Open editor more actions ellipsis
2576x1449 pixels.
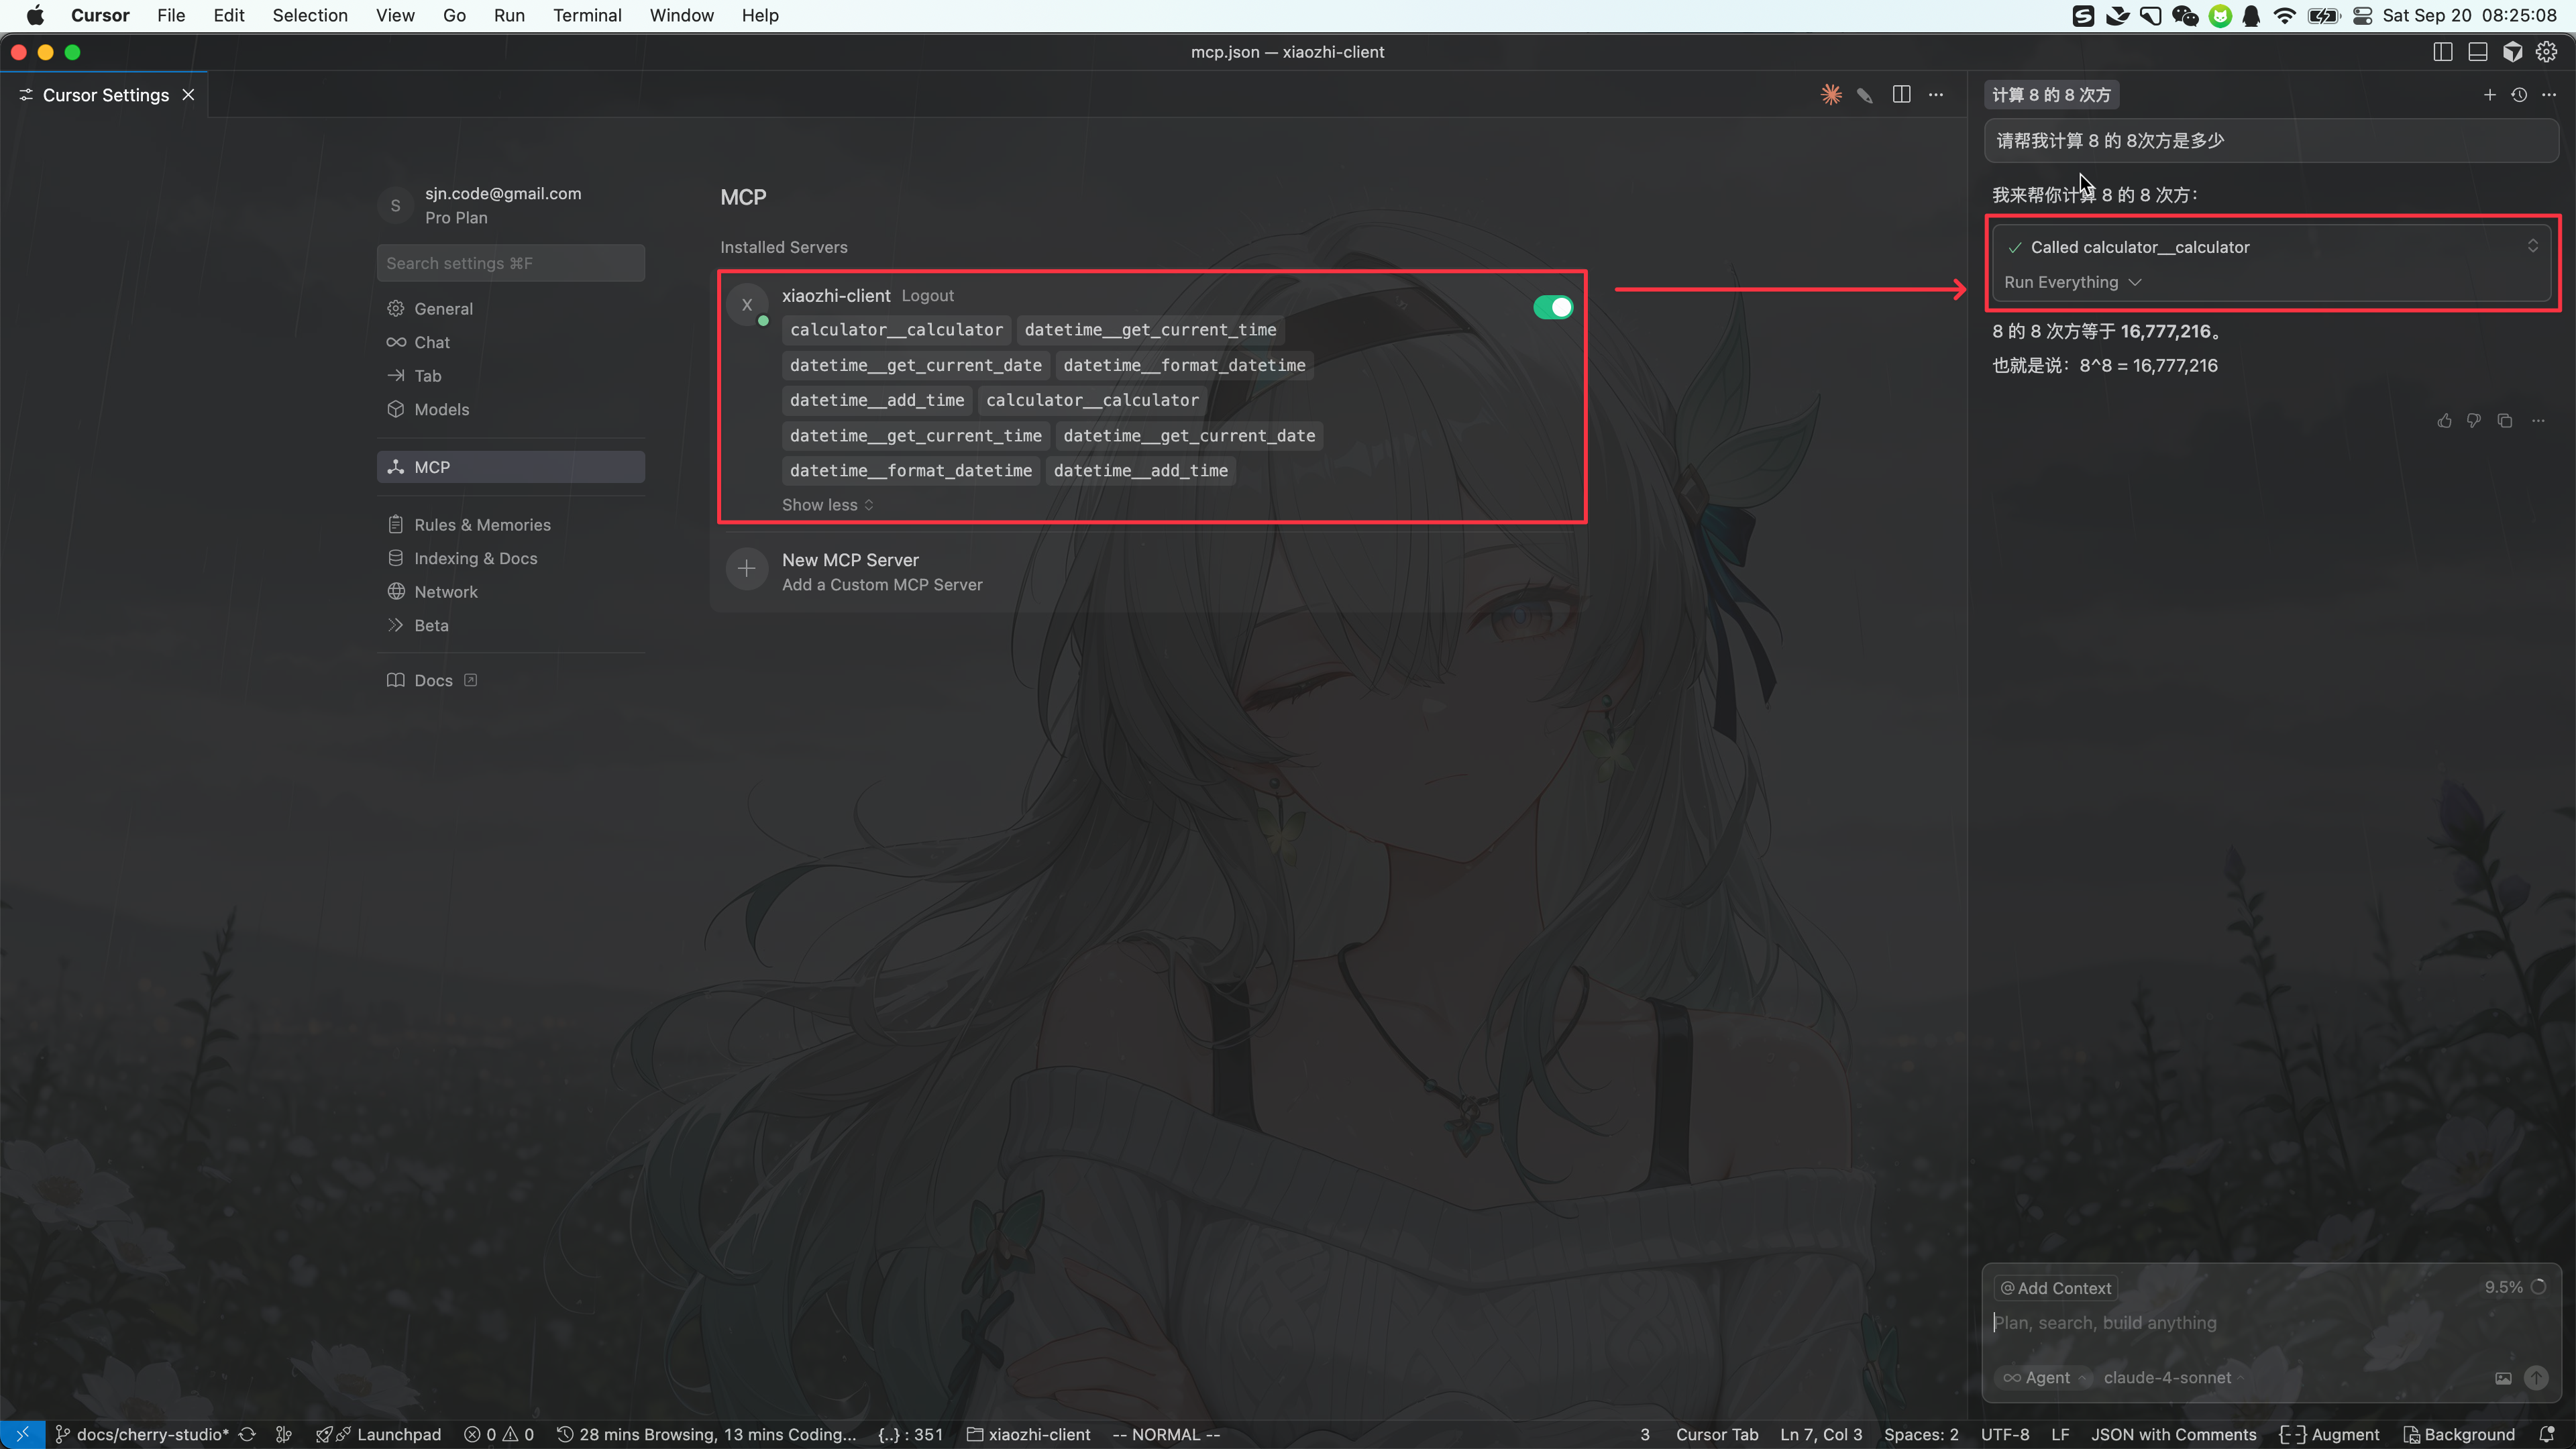click(x=1936, y=95)
